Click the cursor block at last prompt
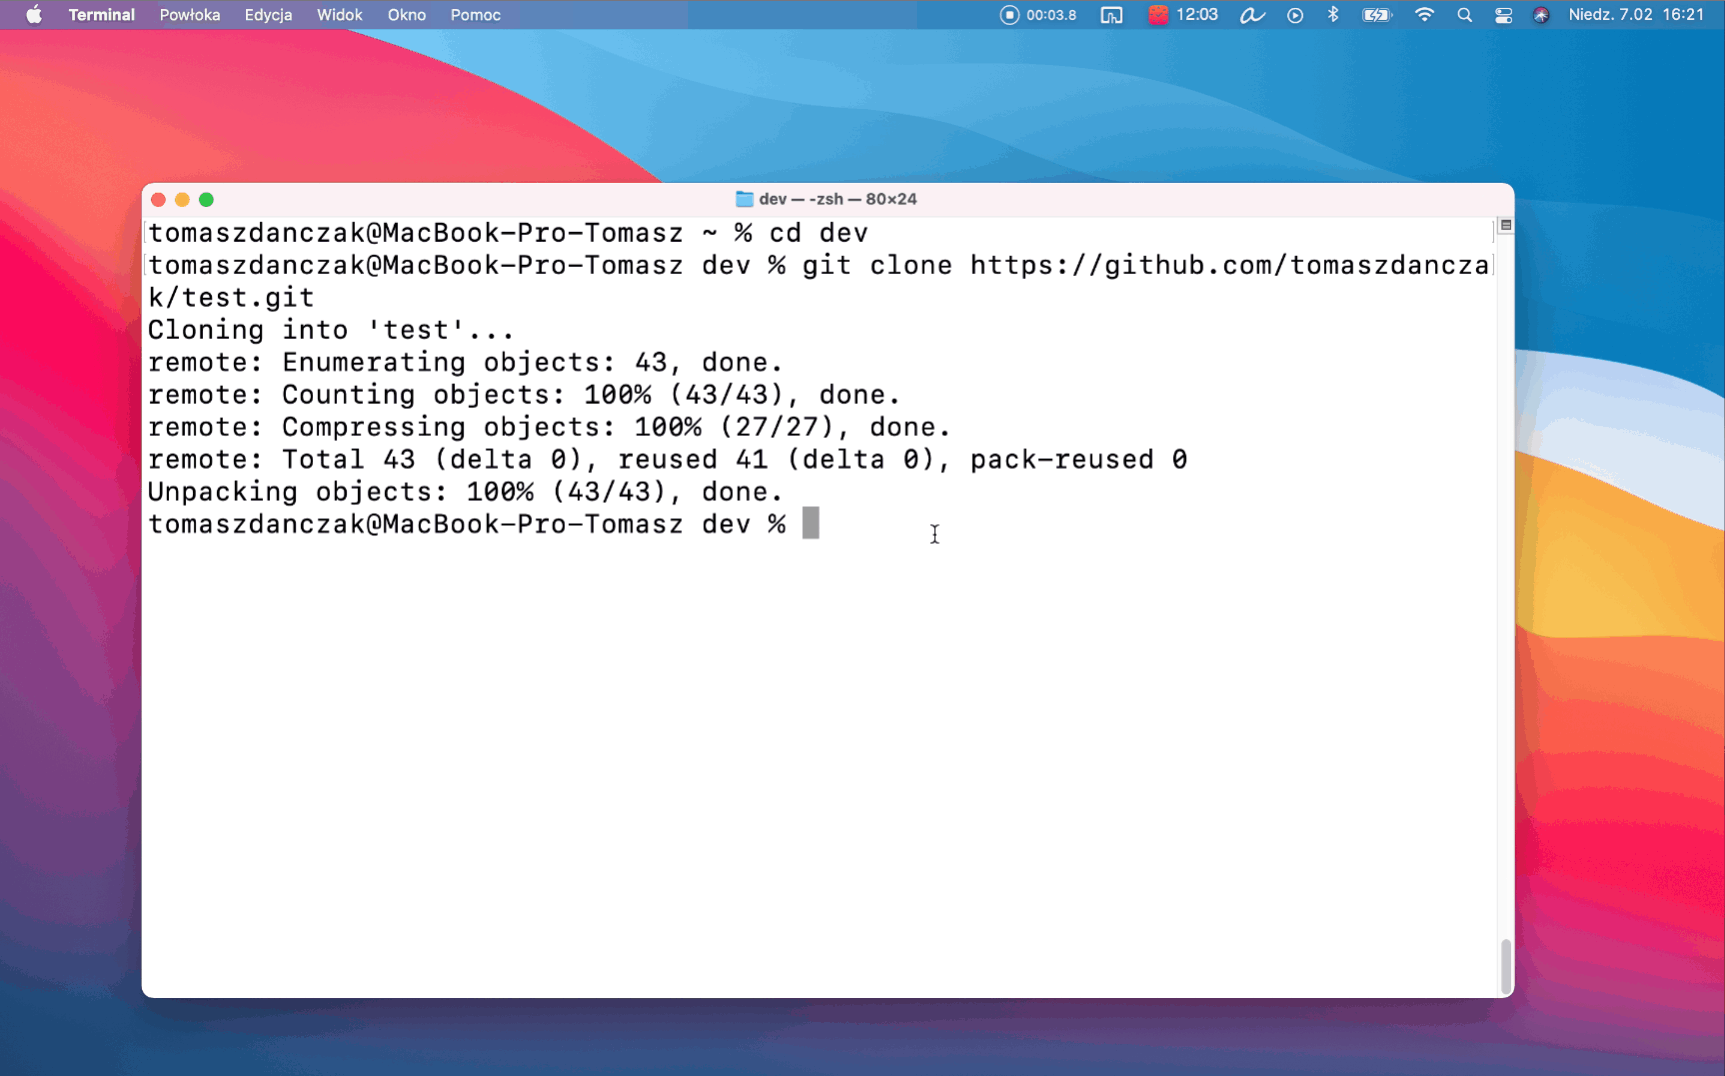Screen dimensions: 1725x1076 pyautogui.click(x=811, y=523)
